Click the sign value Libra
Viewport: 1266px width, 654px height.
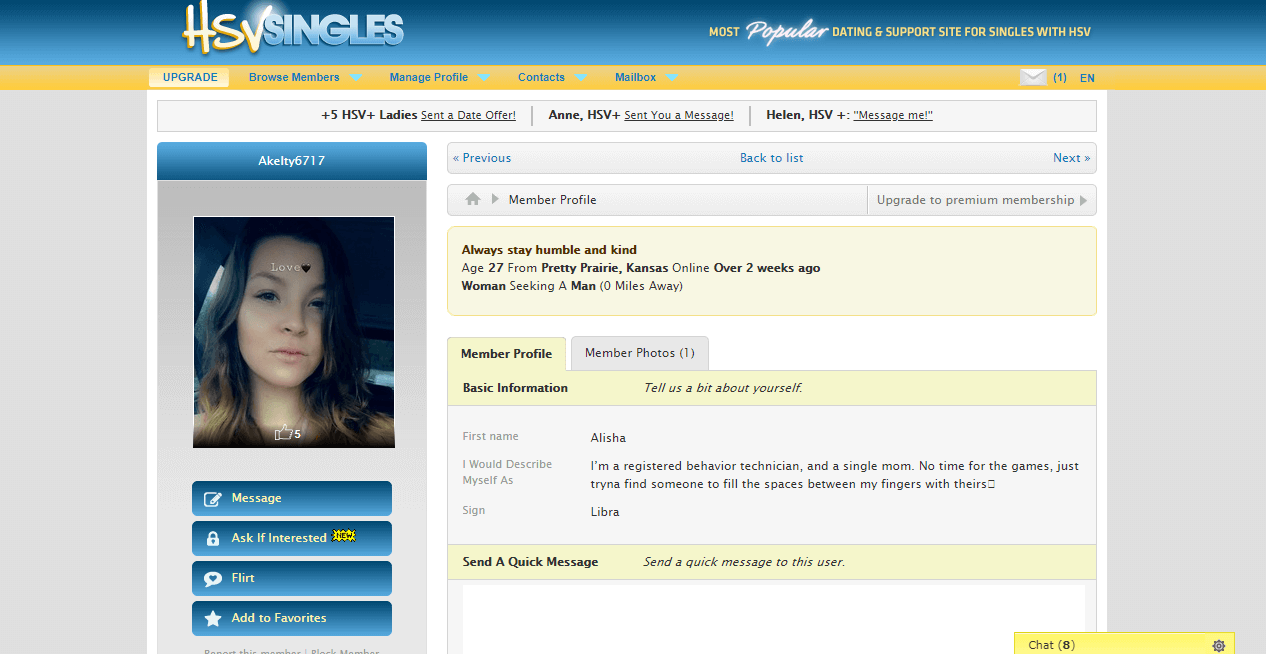click(605, 512)
